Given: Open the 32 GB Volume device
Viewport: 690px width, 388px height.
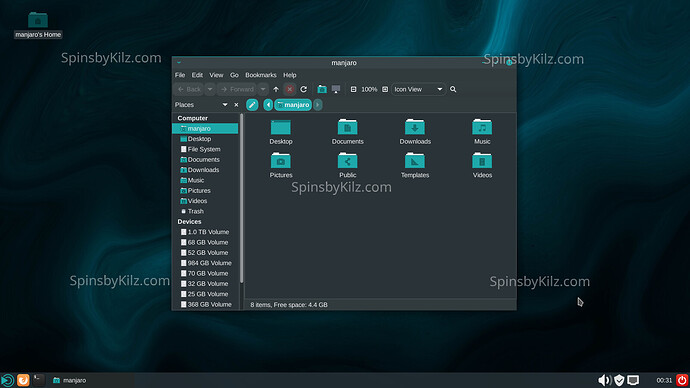Looking at the screenshot, I should pyautogui.click(x=205, y=284).
